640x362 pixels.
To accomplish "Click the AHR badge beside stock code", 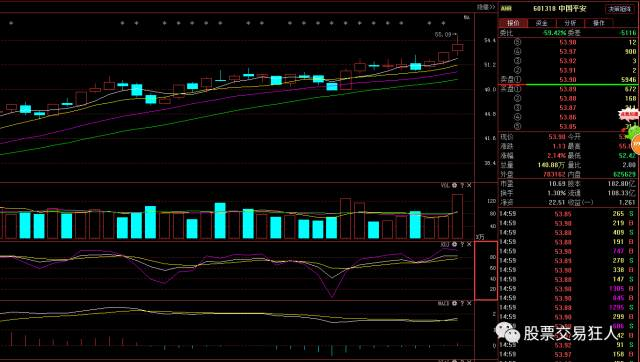I will click(506, 8).
